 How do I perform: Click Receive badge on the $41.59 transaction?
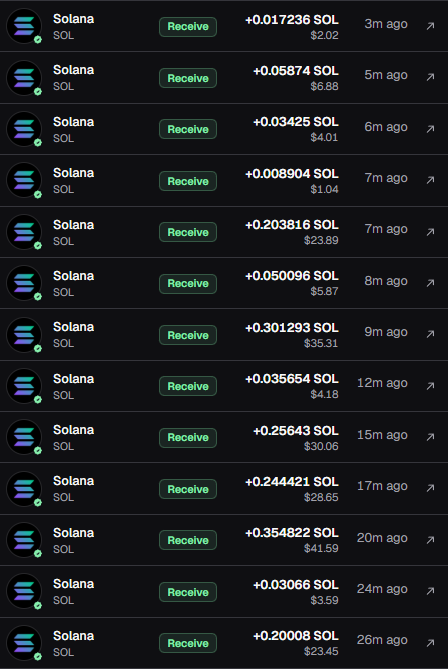point(188,540)
